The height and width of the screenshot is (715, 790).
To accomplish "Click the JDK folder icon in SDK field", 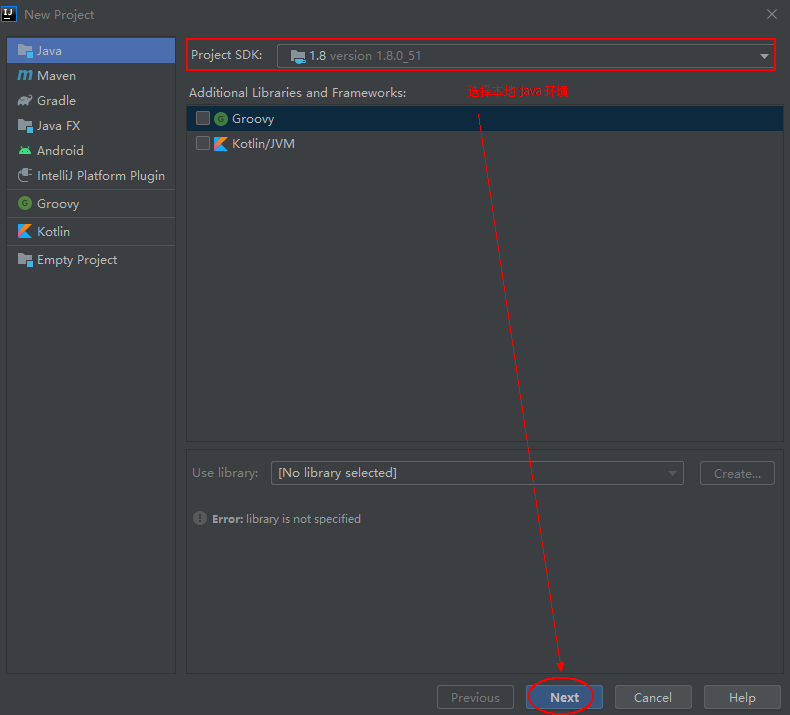I will point(298,56).
